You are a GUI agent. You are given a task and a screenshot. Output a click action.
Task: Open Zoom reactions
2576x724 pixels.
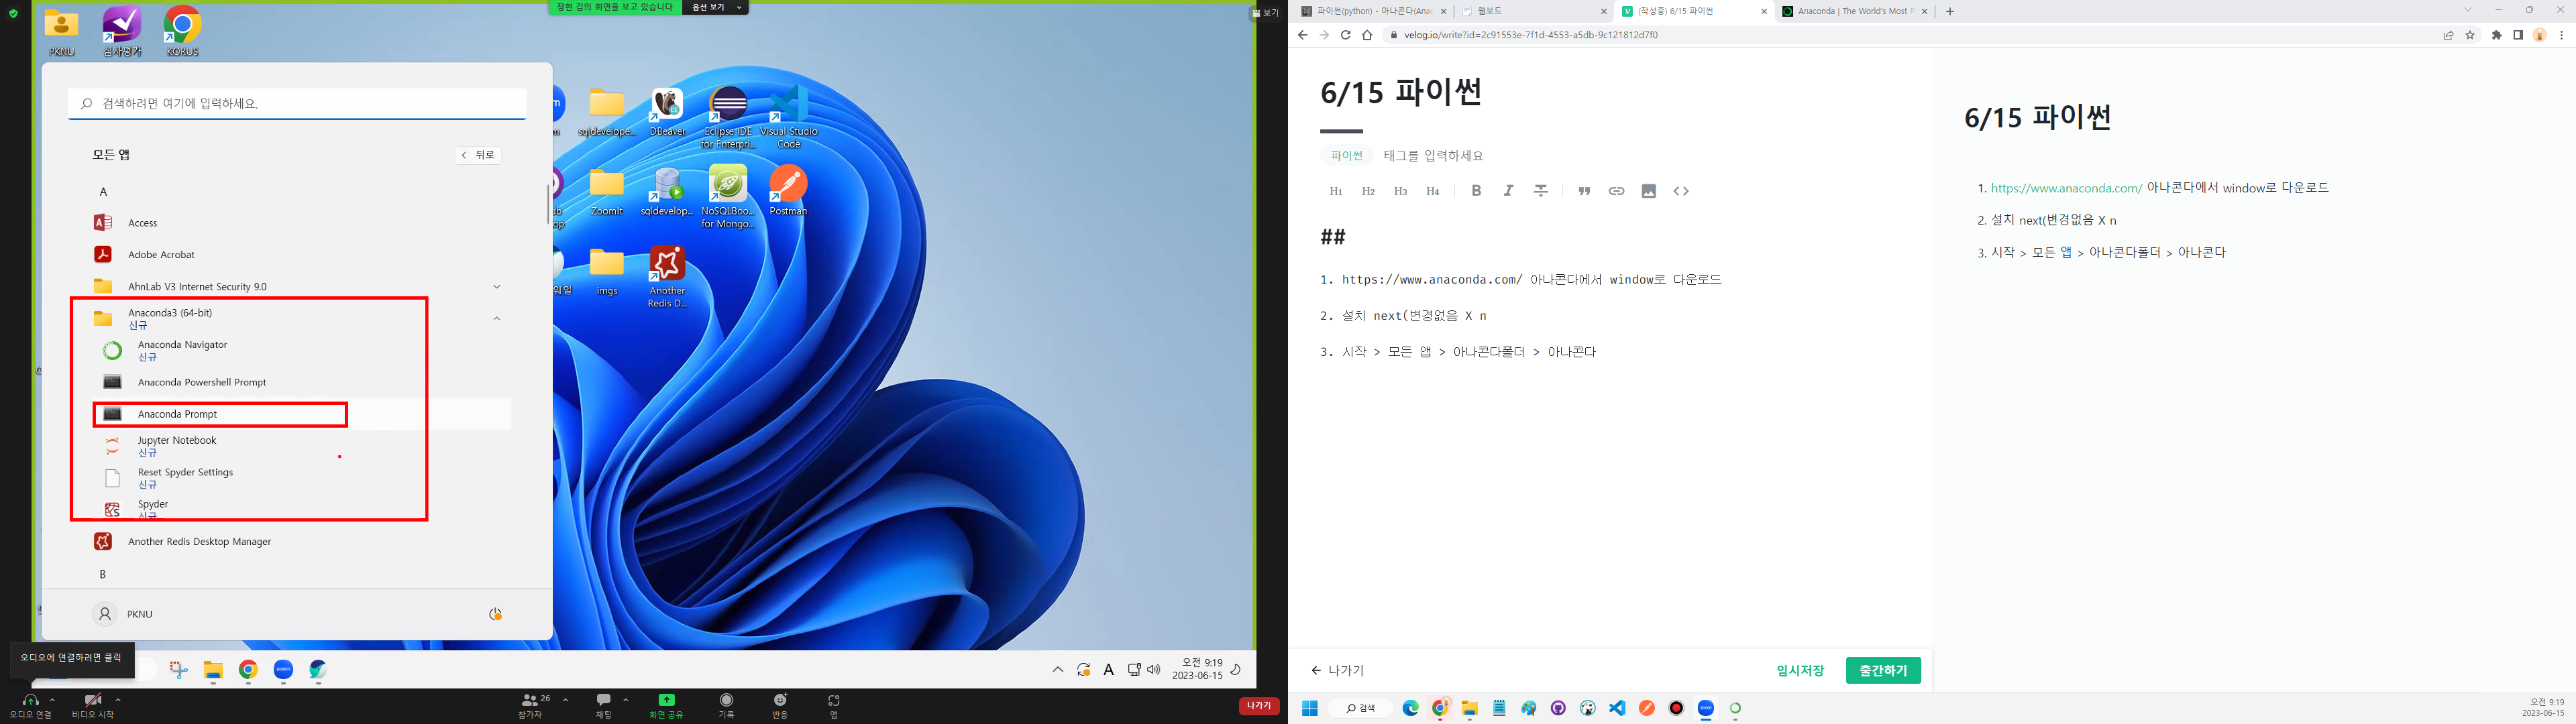click(780, 705)
